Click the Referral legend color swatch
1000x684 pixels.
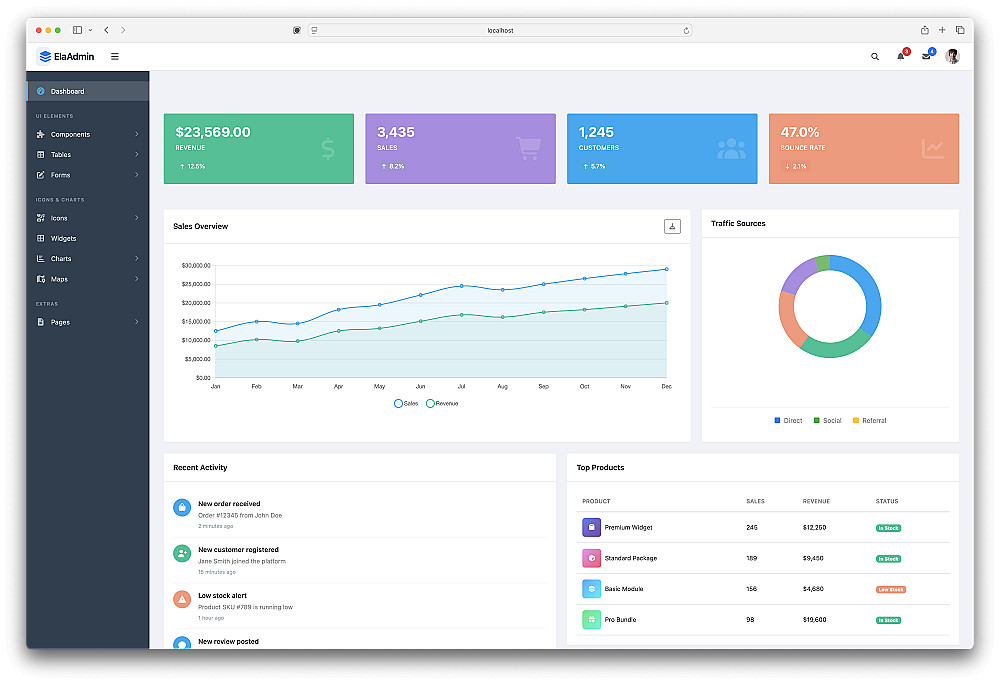tap(856, 421)
